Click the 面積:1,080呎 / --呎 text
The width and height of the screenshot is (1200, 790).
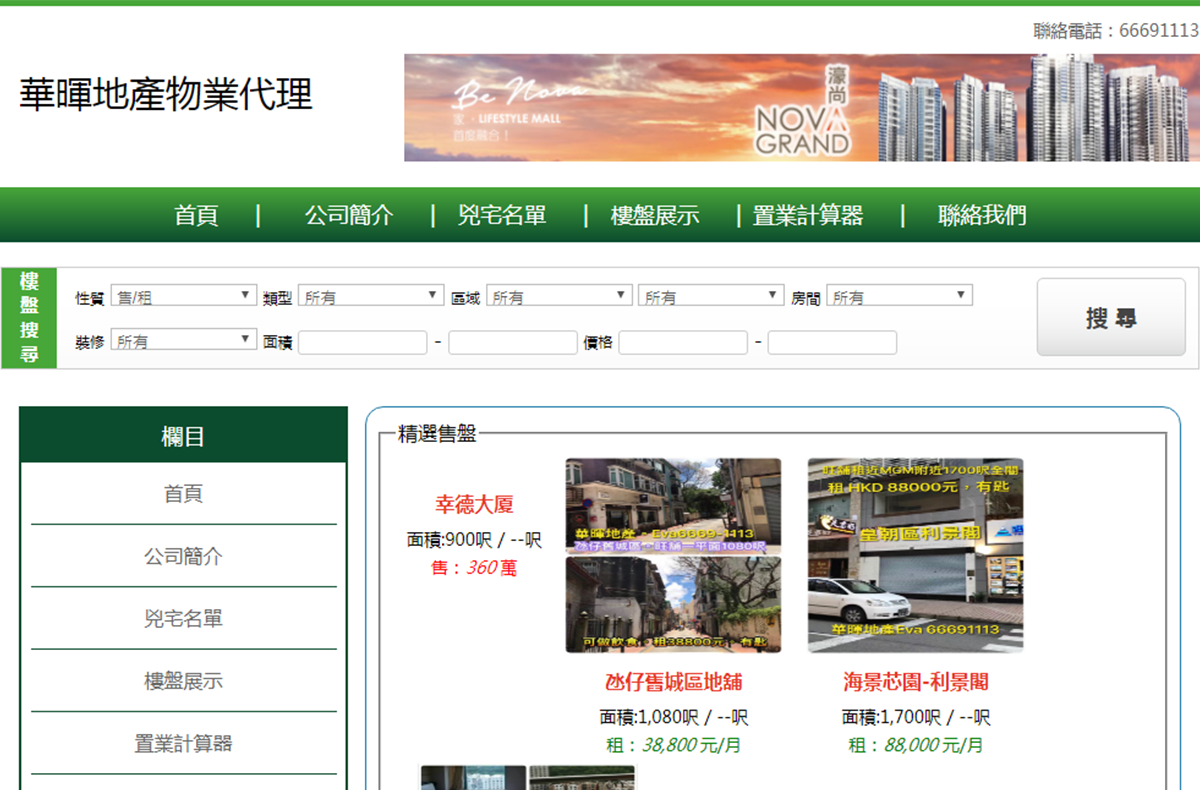[674, 717]
